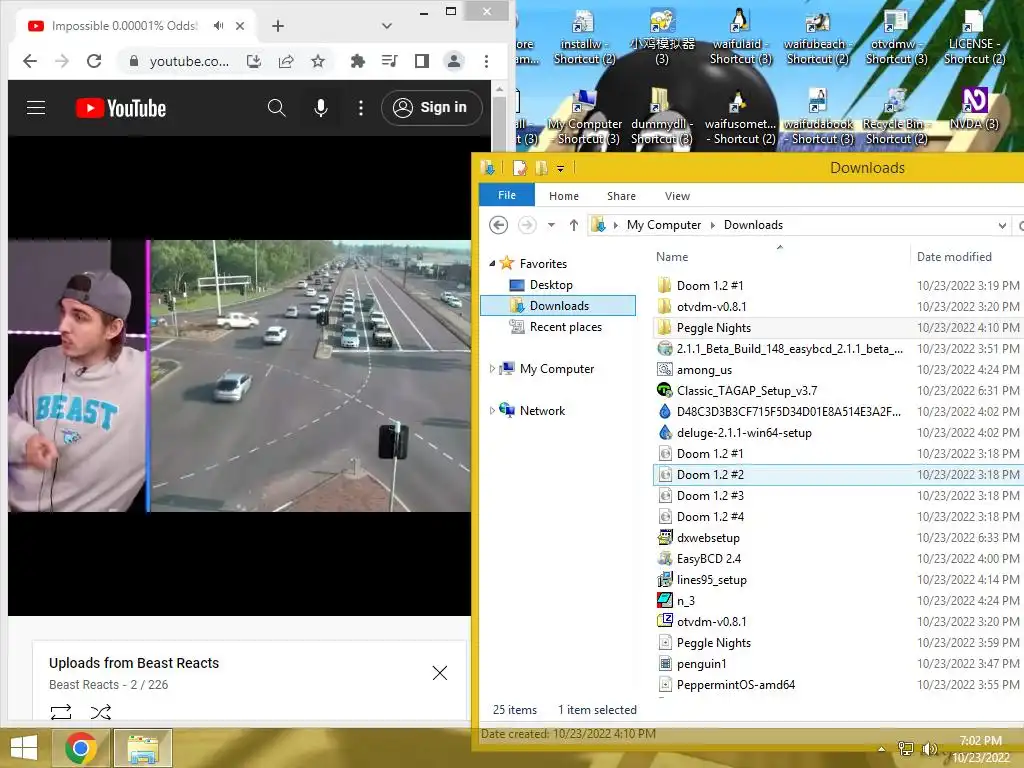Click Properties icon in quick access toolbar
The width and height of the screenshot is (1024, 768).
tap(519, 168)
